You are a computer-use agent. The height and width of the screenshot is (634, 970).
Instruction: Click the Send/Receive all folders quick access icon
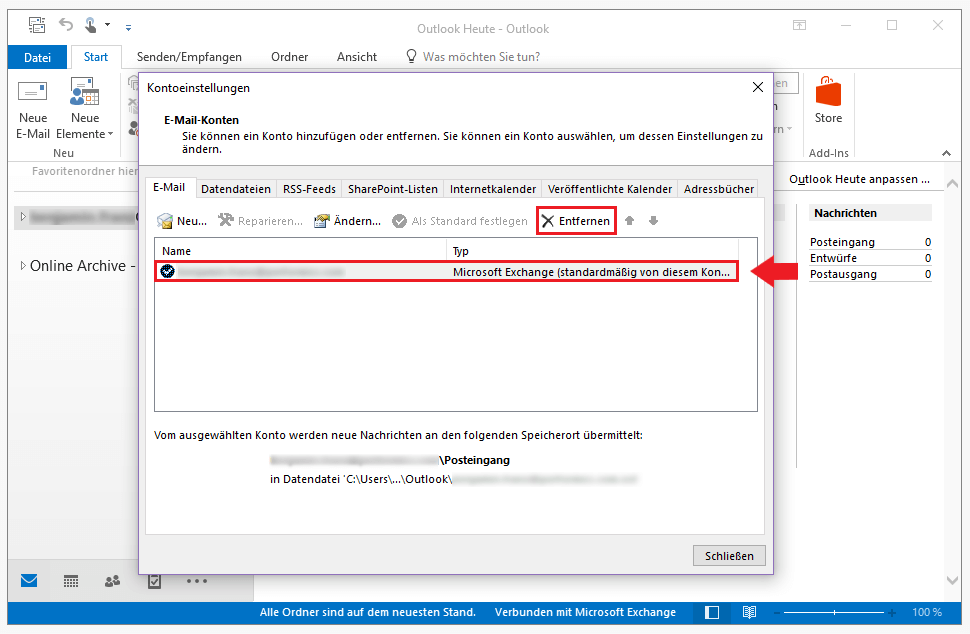click(37, 25)
